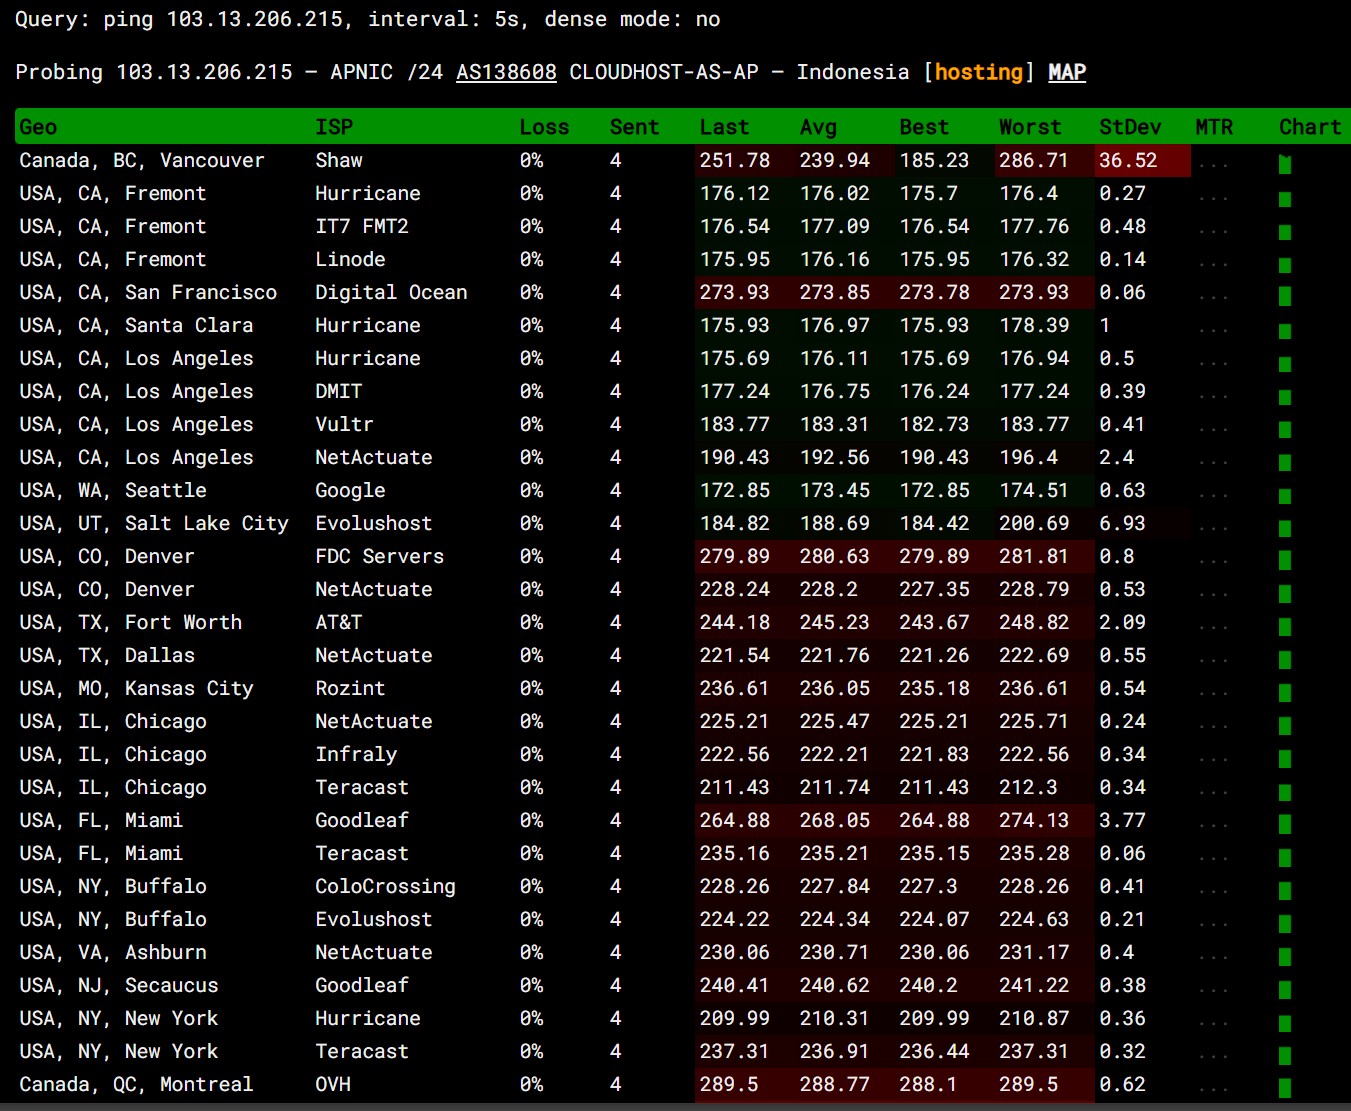Click the chart bar for Buffalo Evolushost
1351x1111 pixels.
(1285, 924)
